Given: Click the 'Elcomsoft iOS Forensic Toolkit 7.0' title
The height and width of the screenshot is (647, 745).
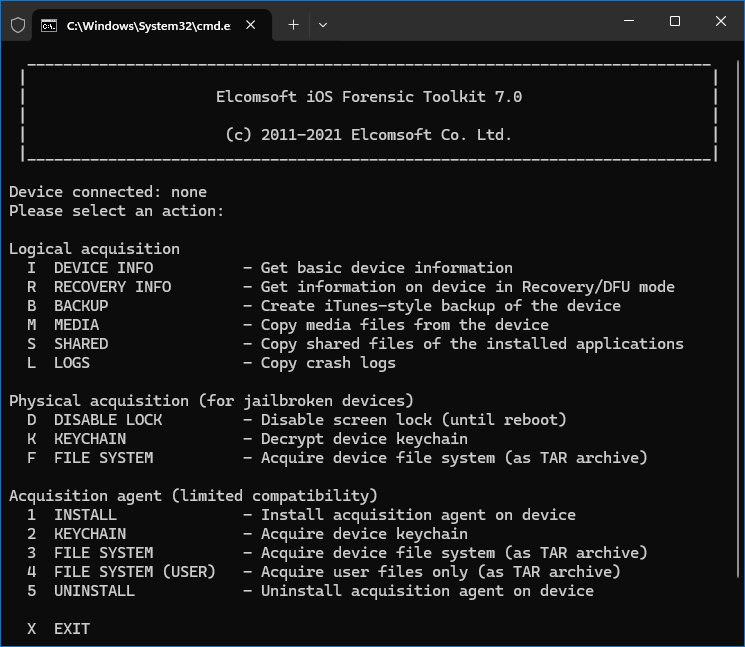Looking at the screenshot, I should point(369,97).
